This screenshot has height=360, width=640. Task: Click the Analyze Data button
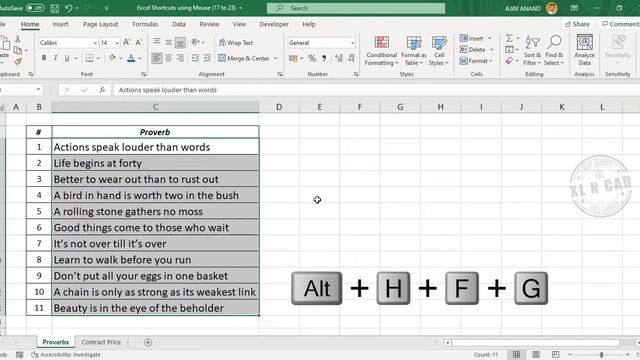584,50
